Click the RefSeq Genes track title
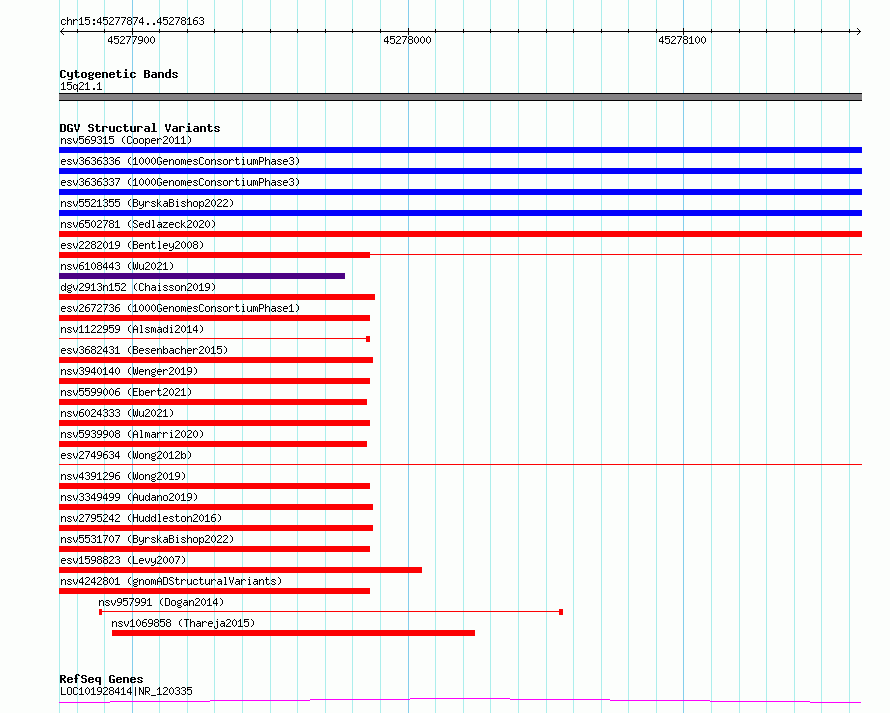 [101, 679]
